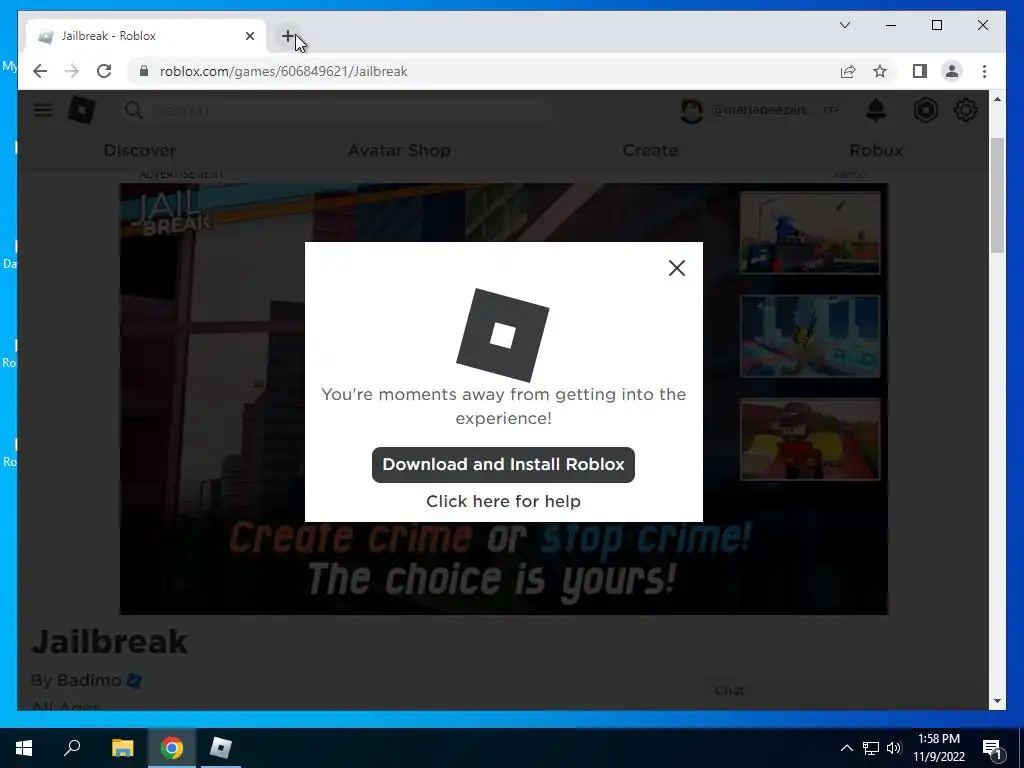Go back to the previous page

40,71
